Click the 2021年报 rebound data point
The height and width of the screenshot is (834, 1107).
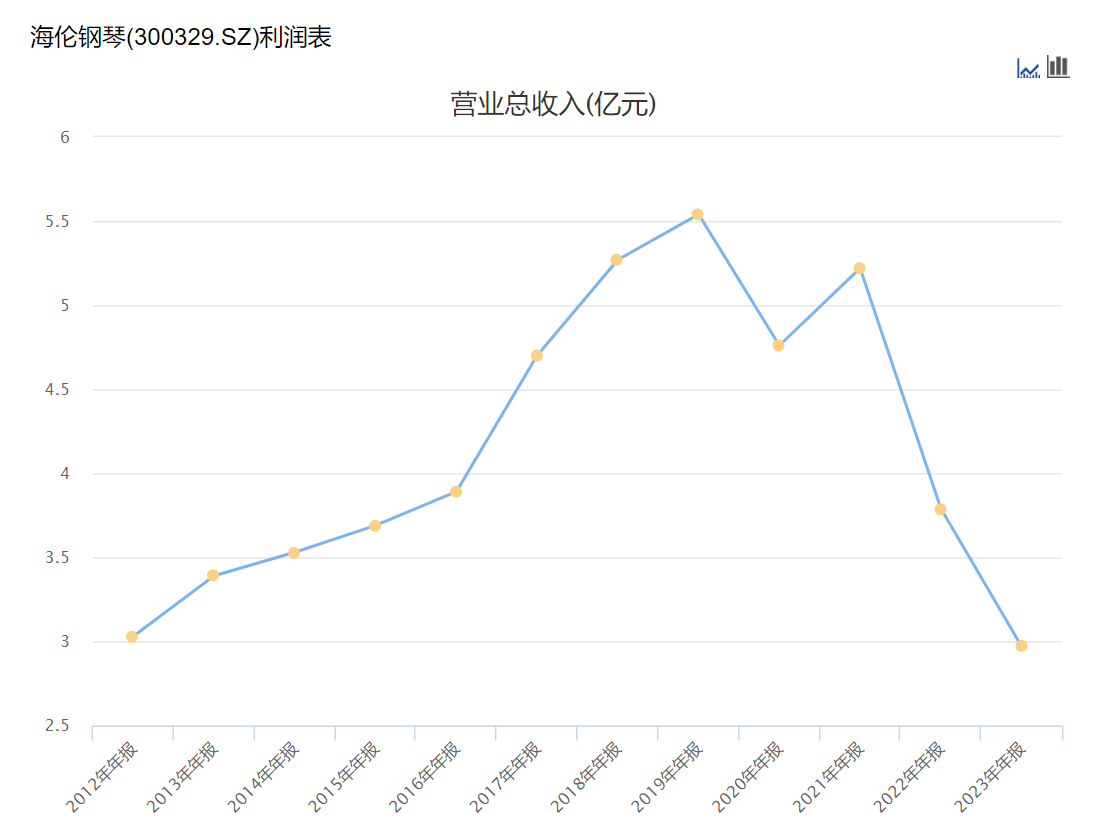point(859,267)
